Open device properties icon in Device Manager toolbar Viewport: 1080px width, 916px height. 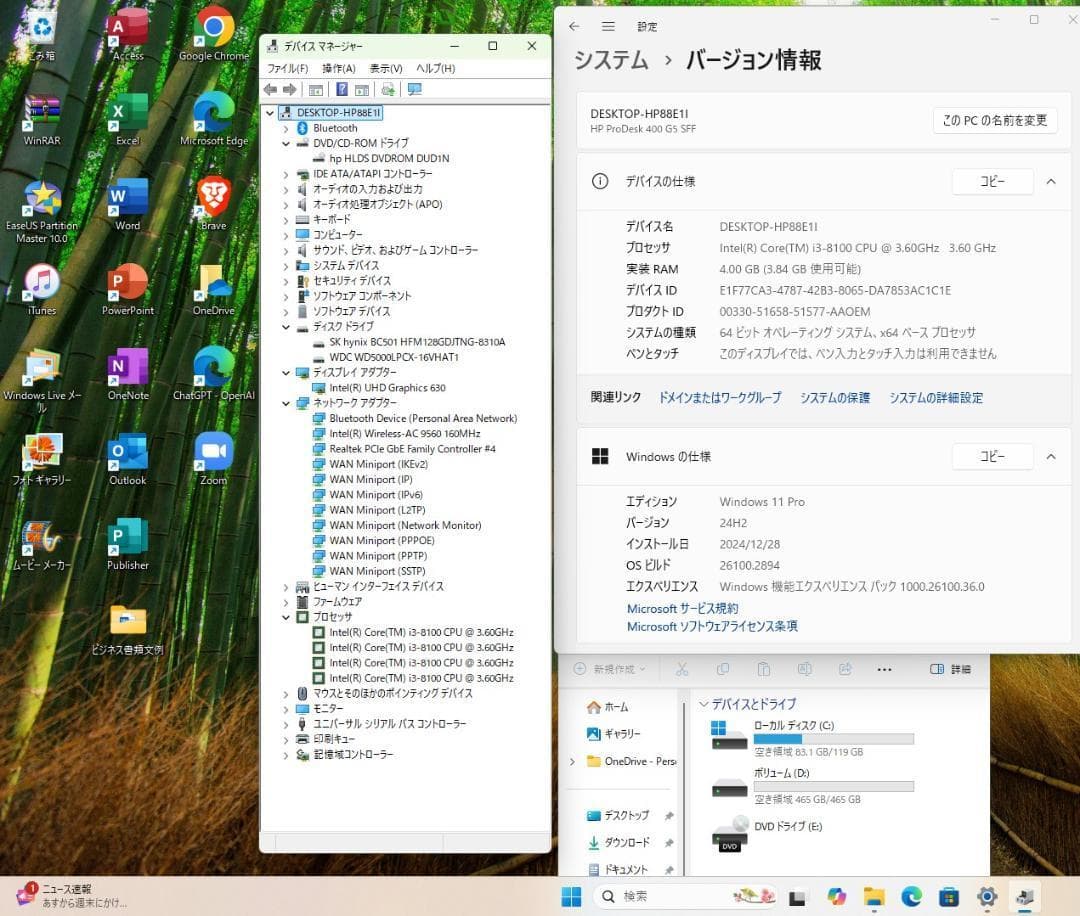pyautogui.click(x=361, y=89)
